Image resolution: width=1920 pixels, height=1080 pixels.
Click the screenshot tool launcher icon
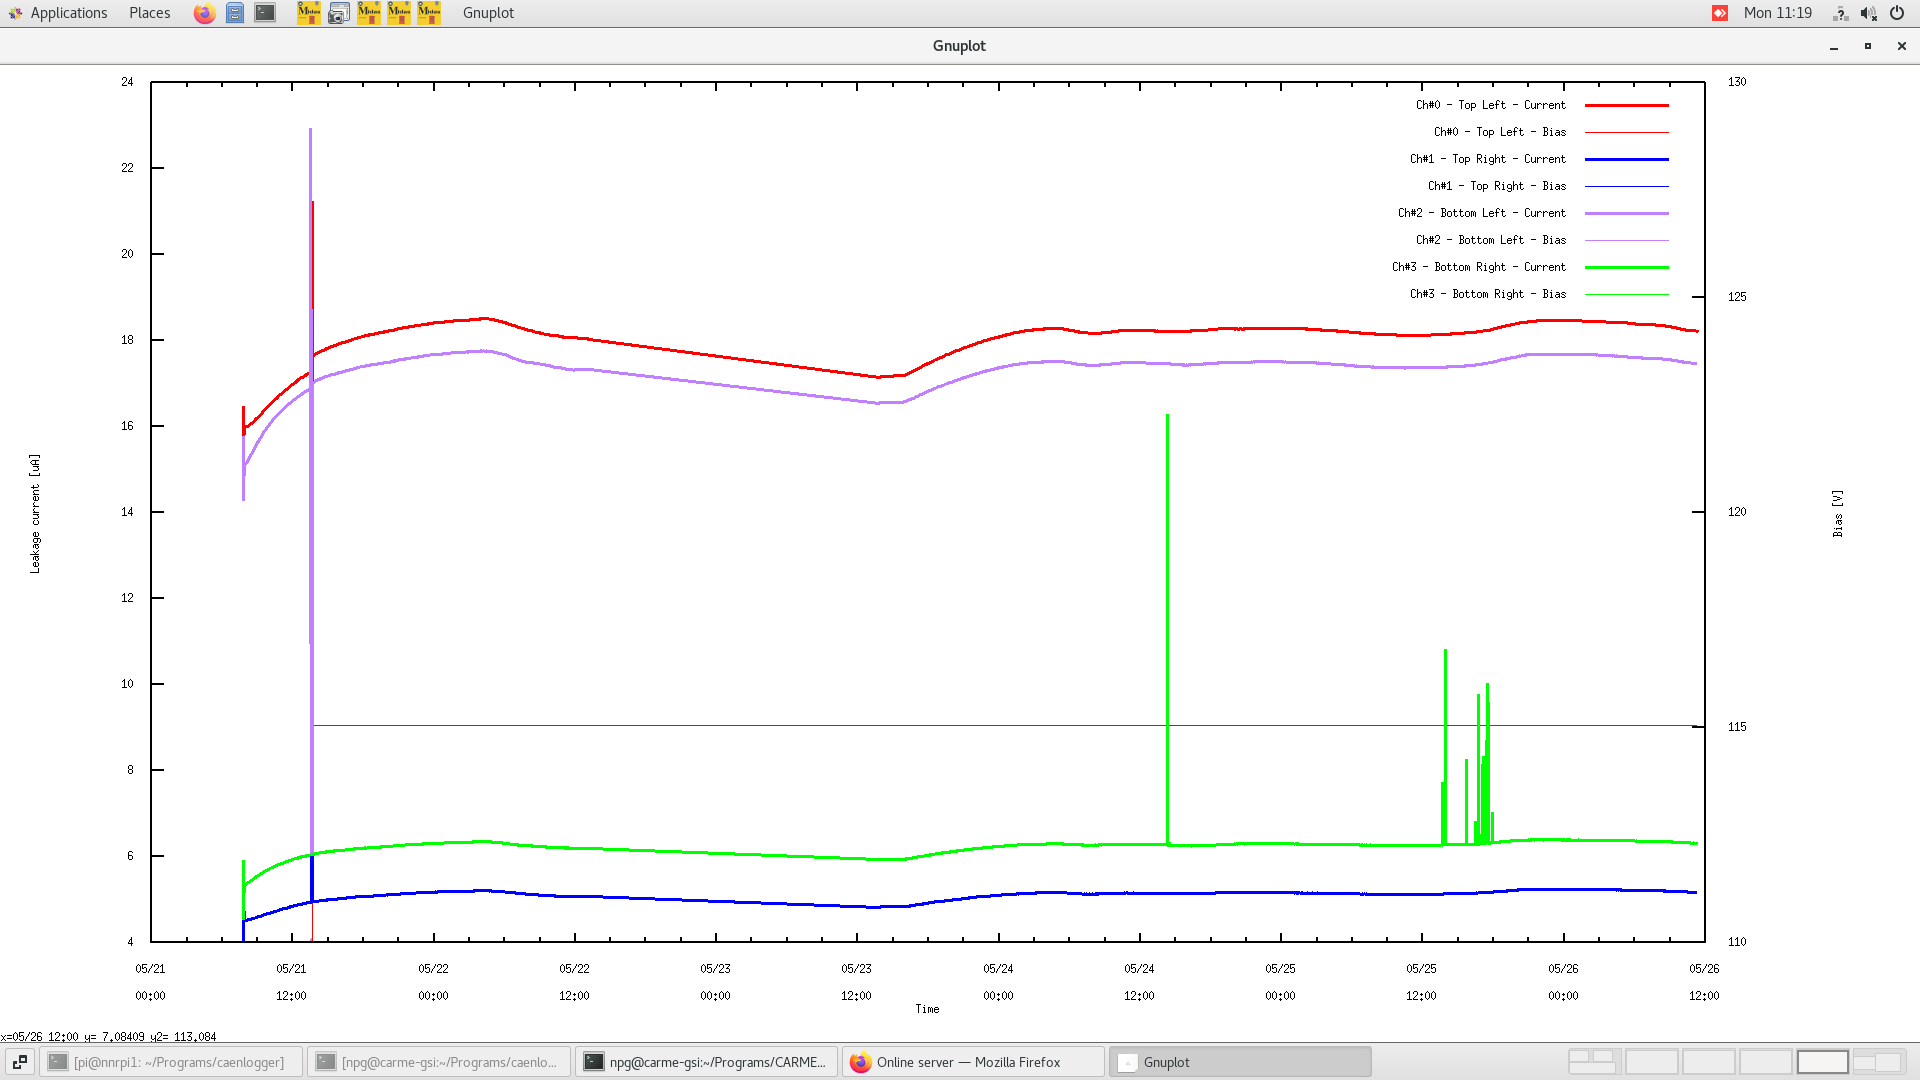(339, 13)
